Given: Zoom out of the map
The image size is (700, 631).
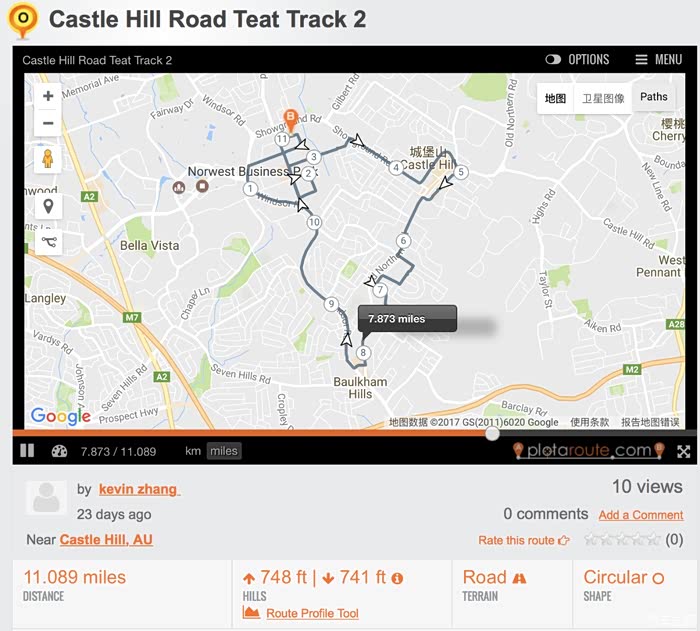Looking at the screenshot, I should tap(48, 124).
